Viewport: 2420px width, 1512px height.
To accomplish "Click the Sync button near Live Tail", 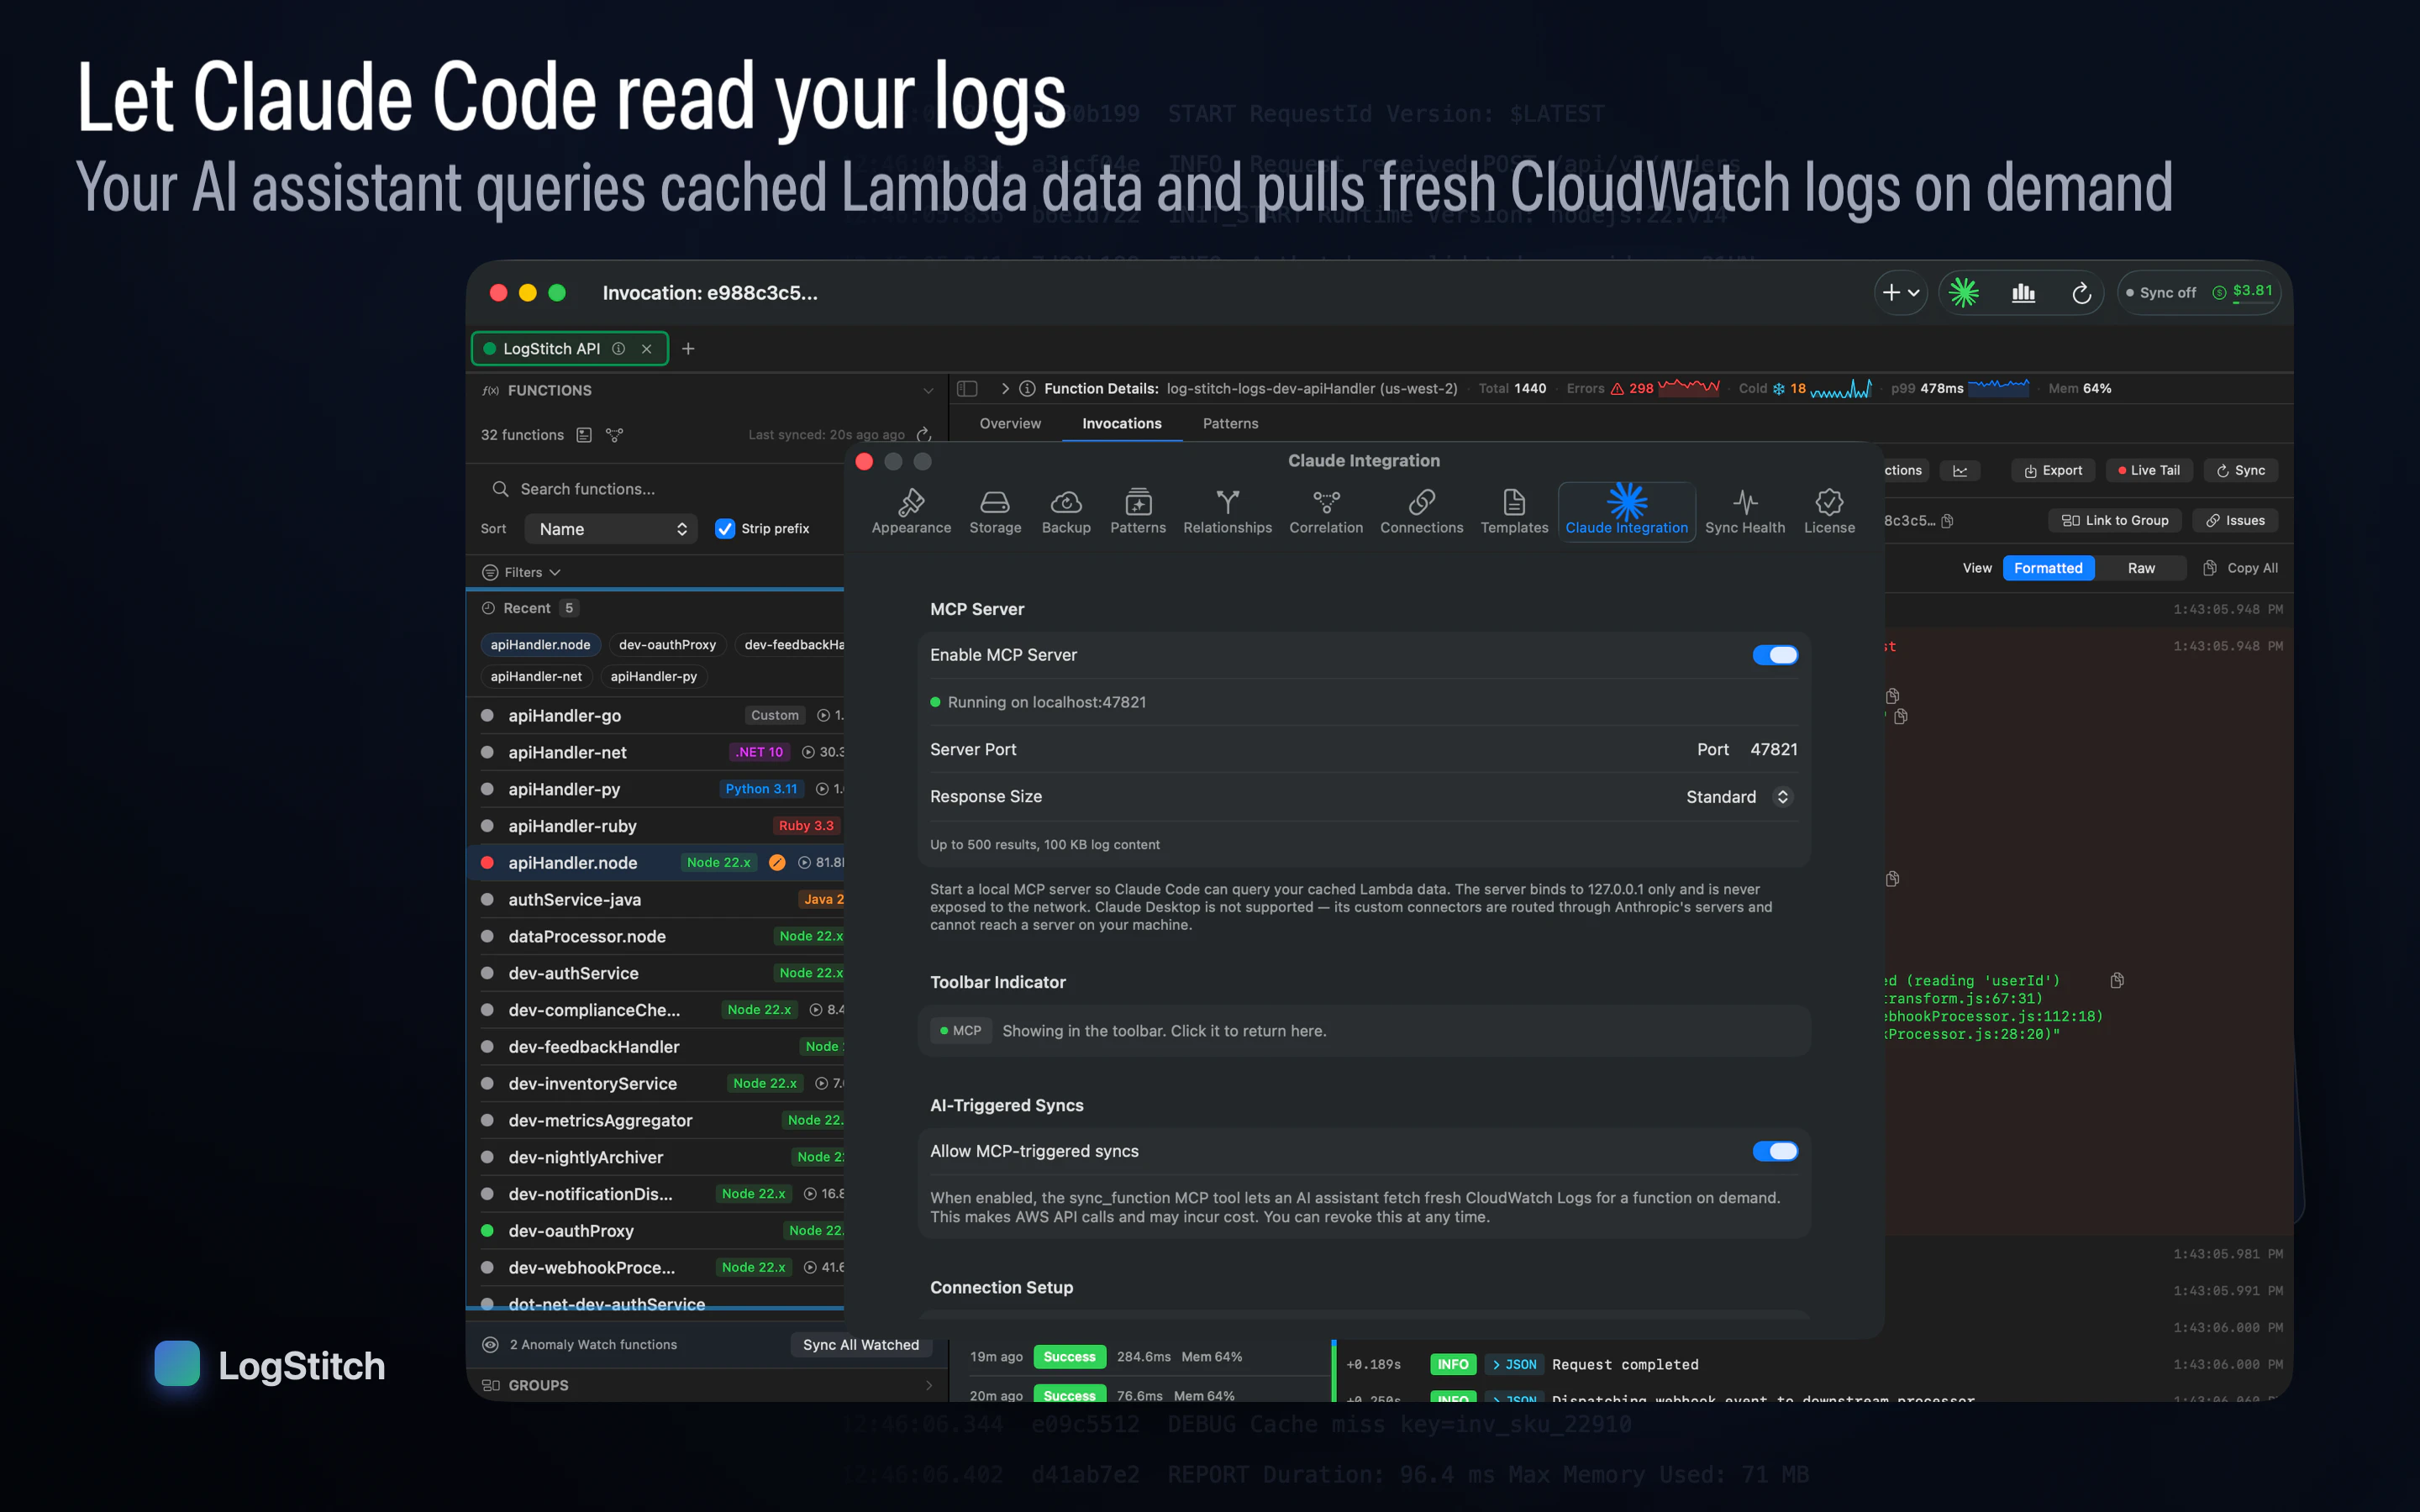I will point(2240,470).
